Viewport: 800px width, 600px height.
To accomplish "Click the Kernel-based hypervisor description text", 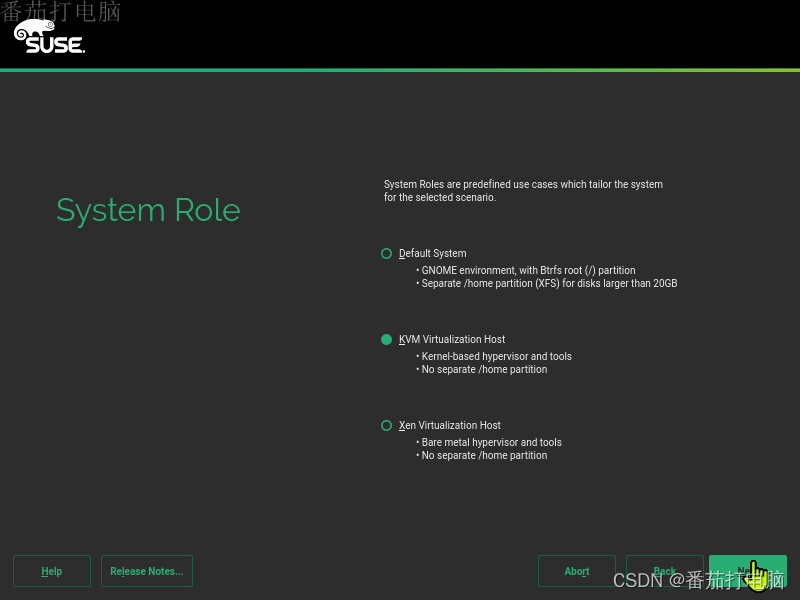I will point(494,356).
